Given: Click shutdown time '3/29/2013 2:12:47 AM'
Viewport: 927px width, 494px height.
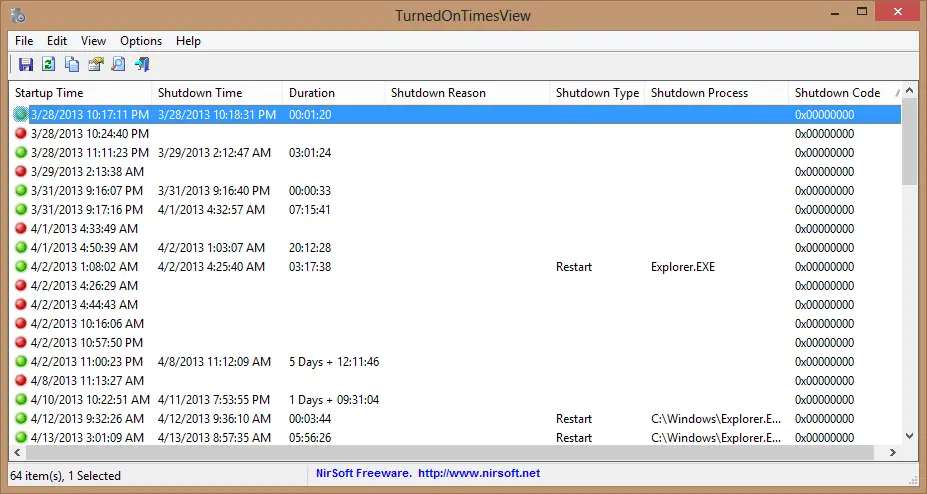Looking at the screenshot, I should (214, 152).
